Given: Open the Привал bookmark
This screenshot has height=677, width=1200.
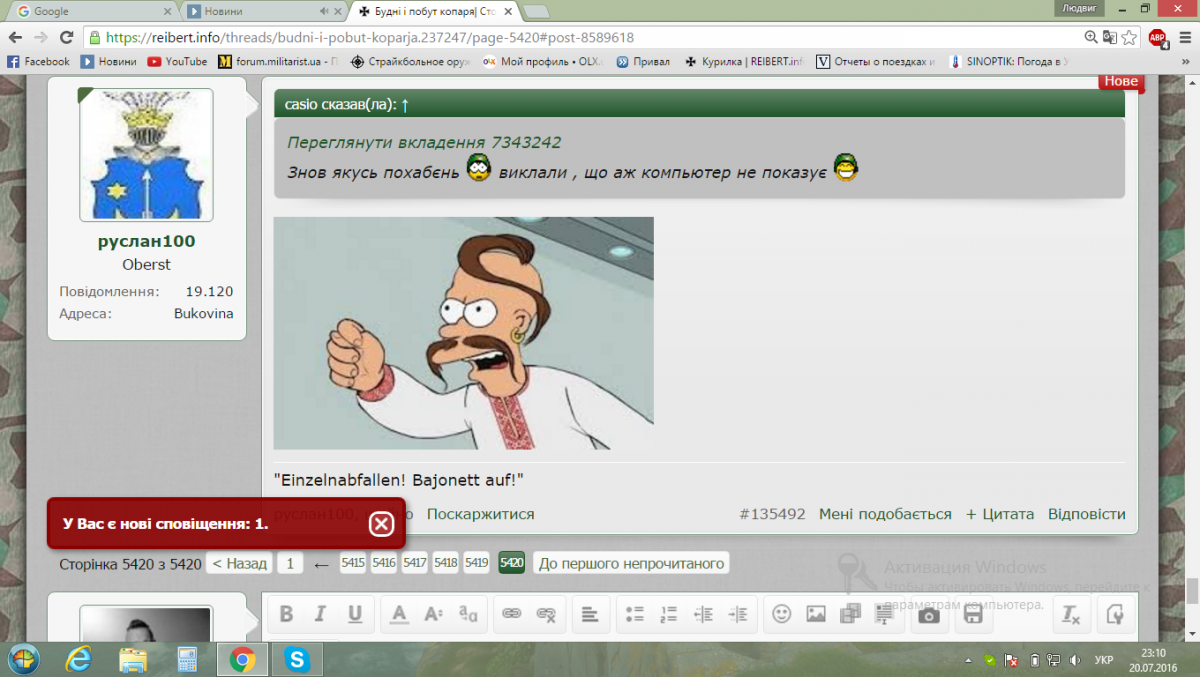Looking at the screenshot, I should point(643,61).
